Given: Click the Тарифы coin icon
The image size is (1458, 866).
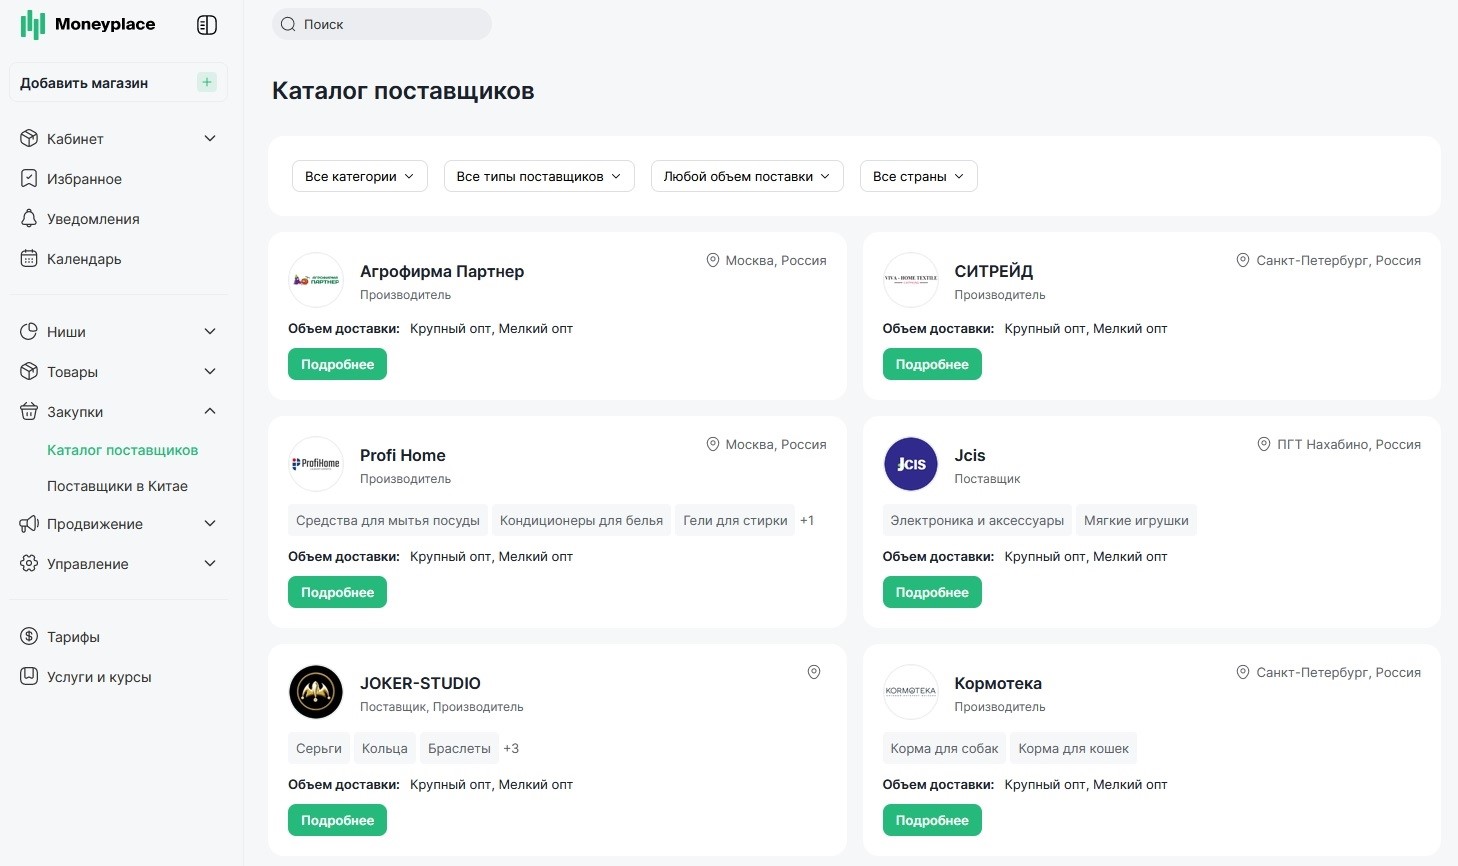Looking at the screenshot, I should click(x=29, y=636).
